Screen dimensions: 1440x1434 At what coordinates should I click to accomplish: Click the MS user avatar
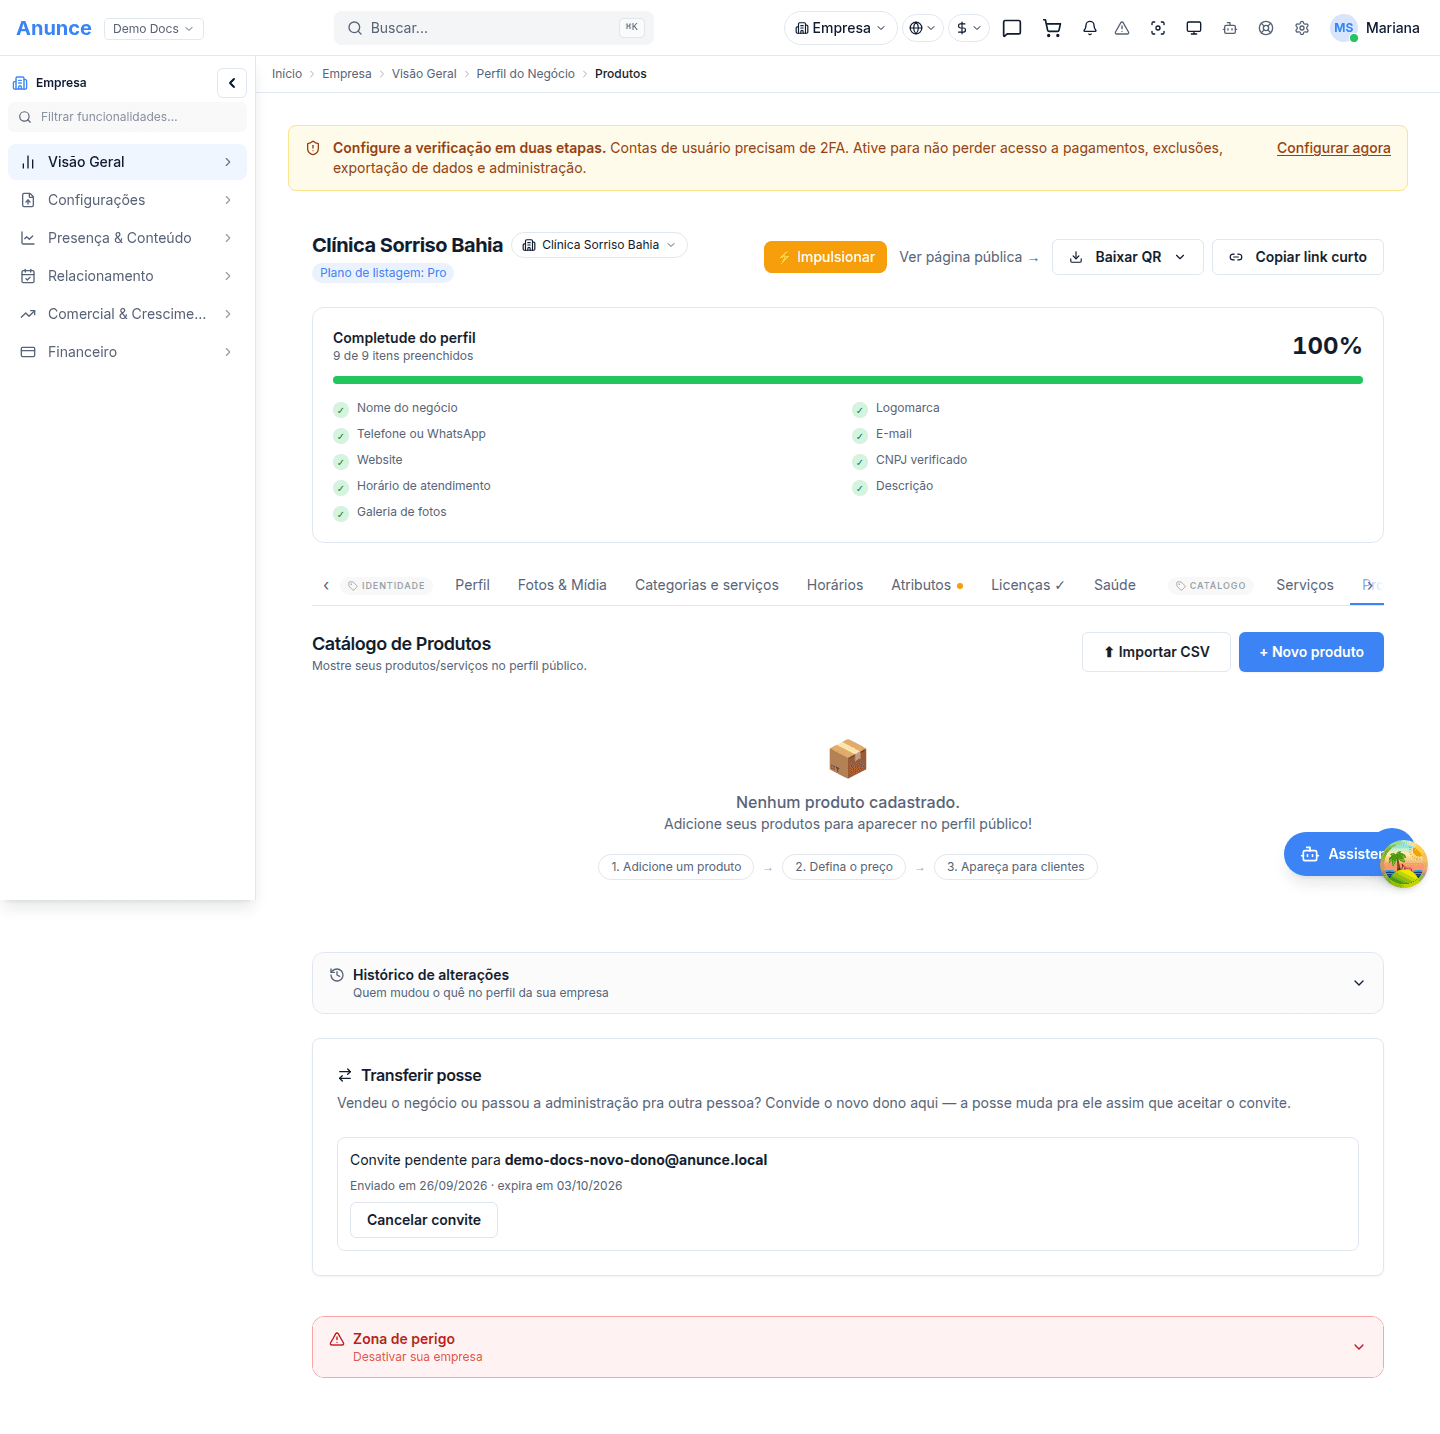(1343, 28)
